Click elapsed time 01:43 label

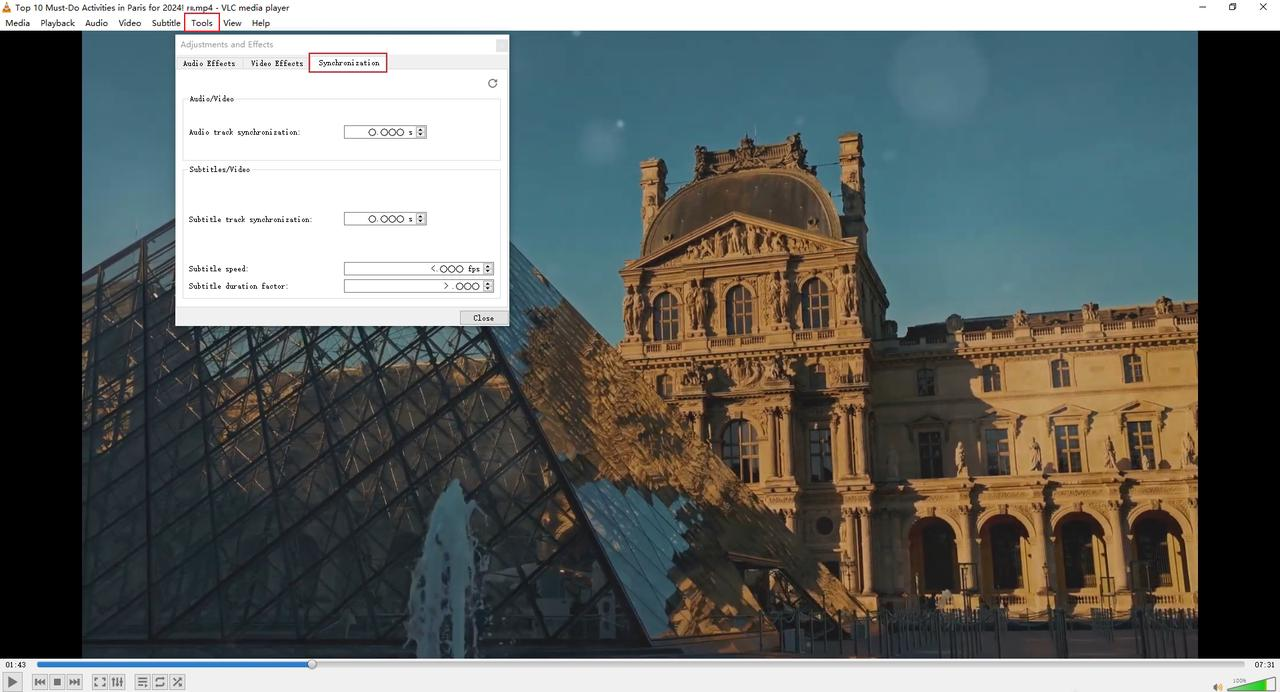[15, 664]
